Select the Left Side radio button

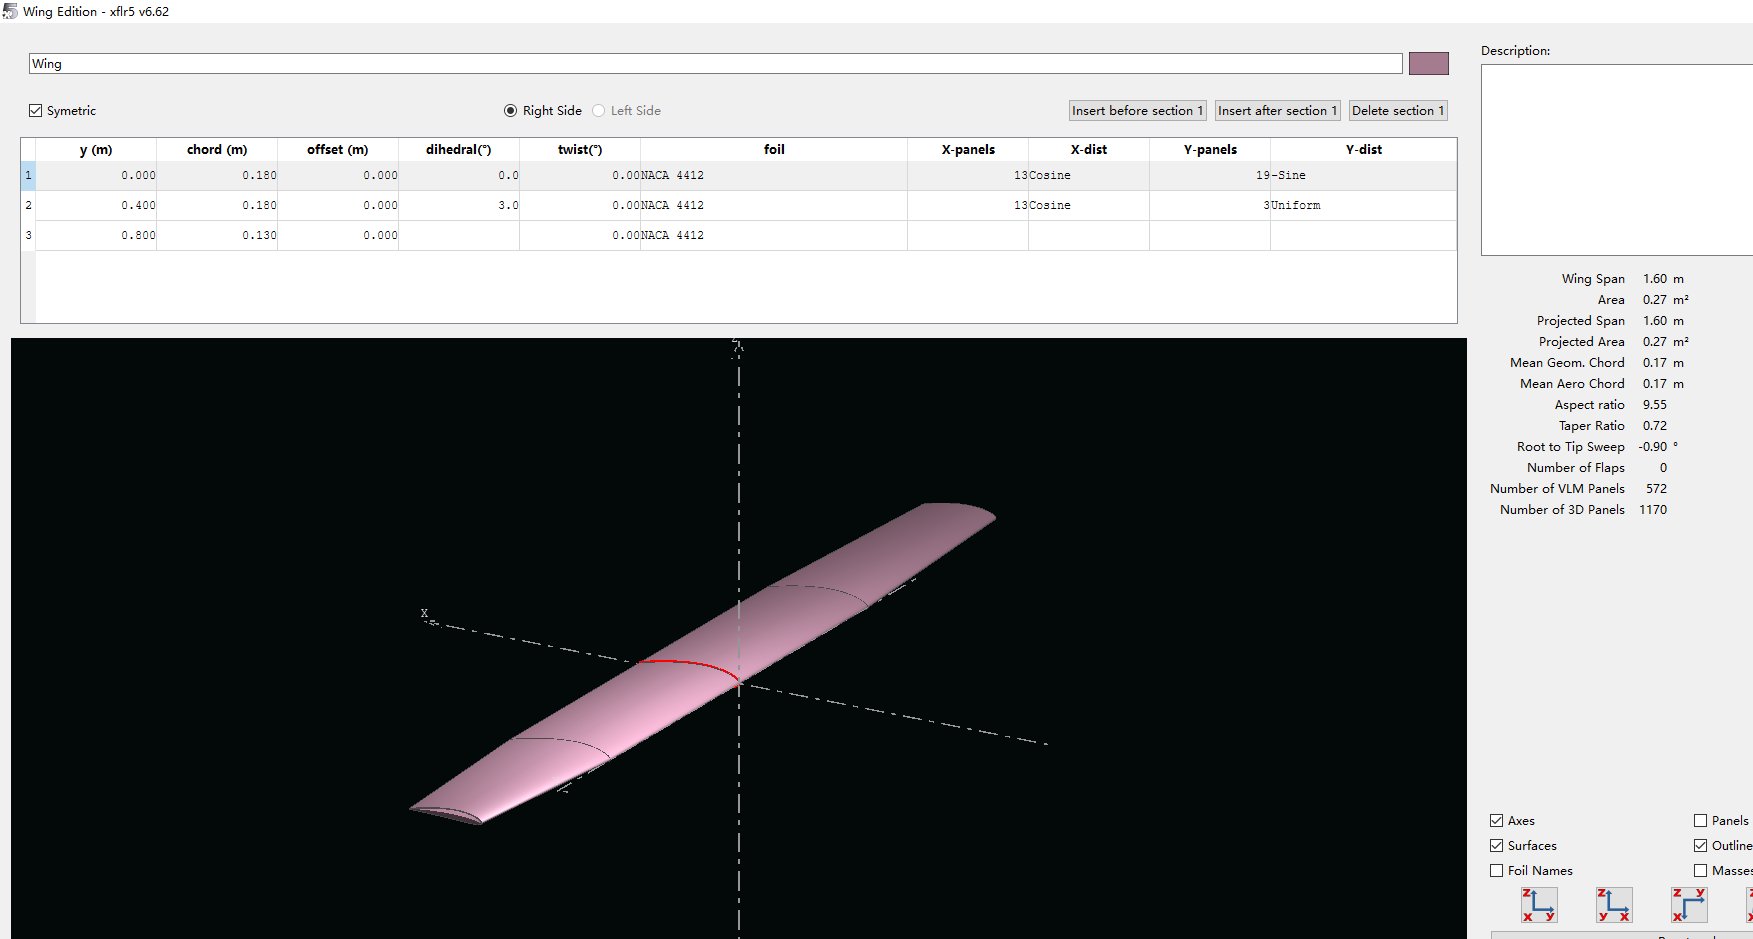pyautogui.click(x=599, y=111)
